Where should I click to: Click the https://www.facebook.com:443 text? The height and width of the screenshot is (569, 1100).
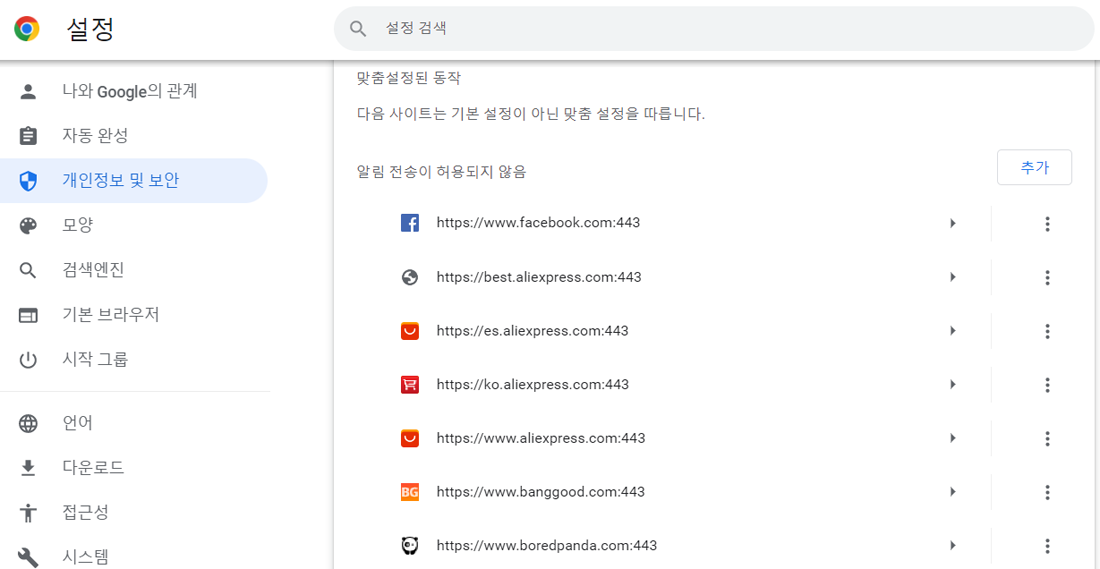click(538, 223)
